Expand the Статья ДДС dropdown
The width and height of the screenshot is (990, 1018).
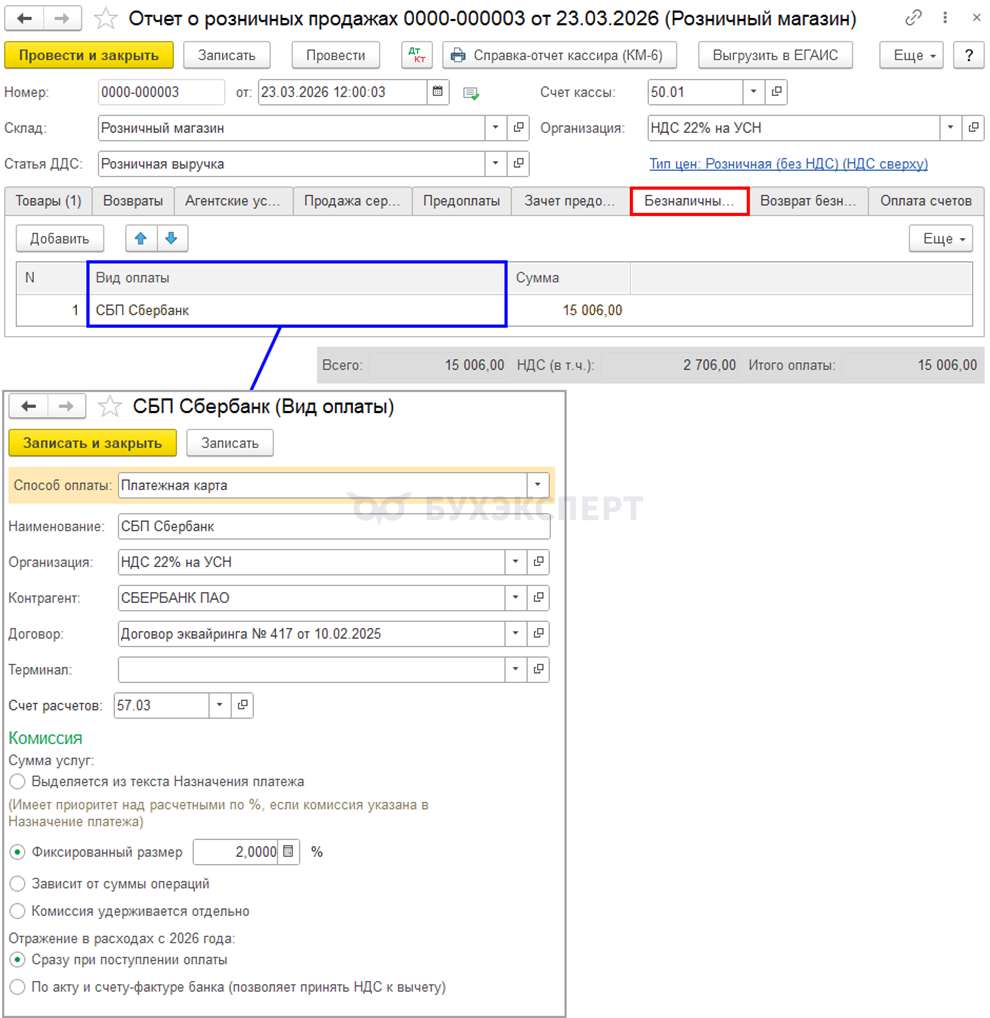495,164
